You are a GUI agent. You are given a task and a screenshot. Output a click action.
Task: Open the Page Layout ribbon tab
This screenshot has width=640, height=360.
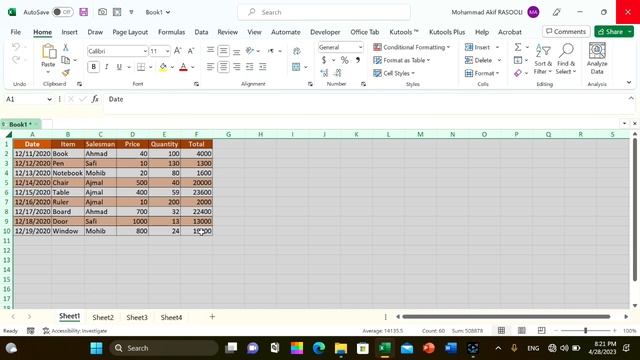click(x=130, y=32)
